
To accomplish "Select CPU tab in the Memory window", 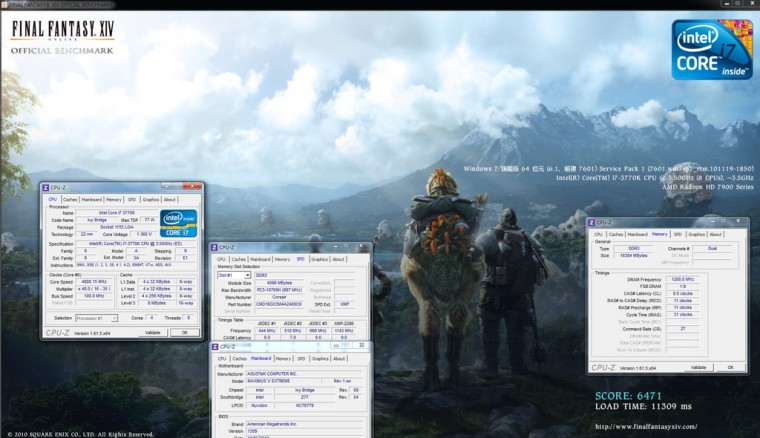I will [599, 235].
